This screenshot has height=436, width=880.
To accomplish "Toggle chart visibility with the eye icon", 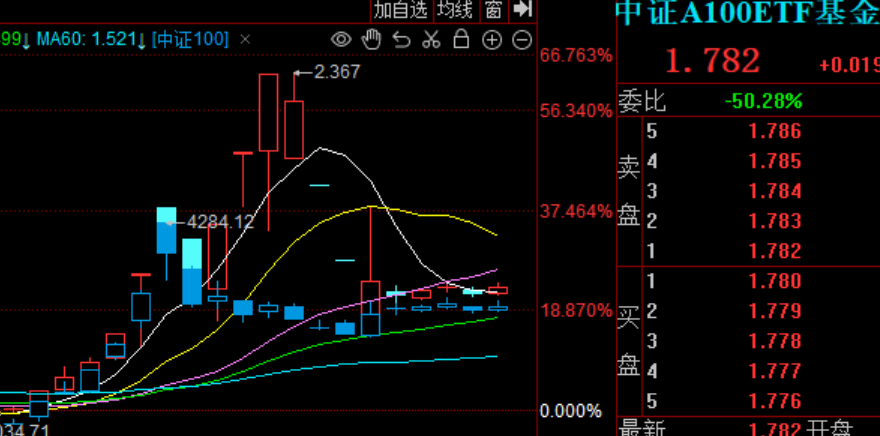I will 341,40.
